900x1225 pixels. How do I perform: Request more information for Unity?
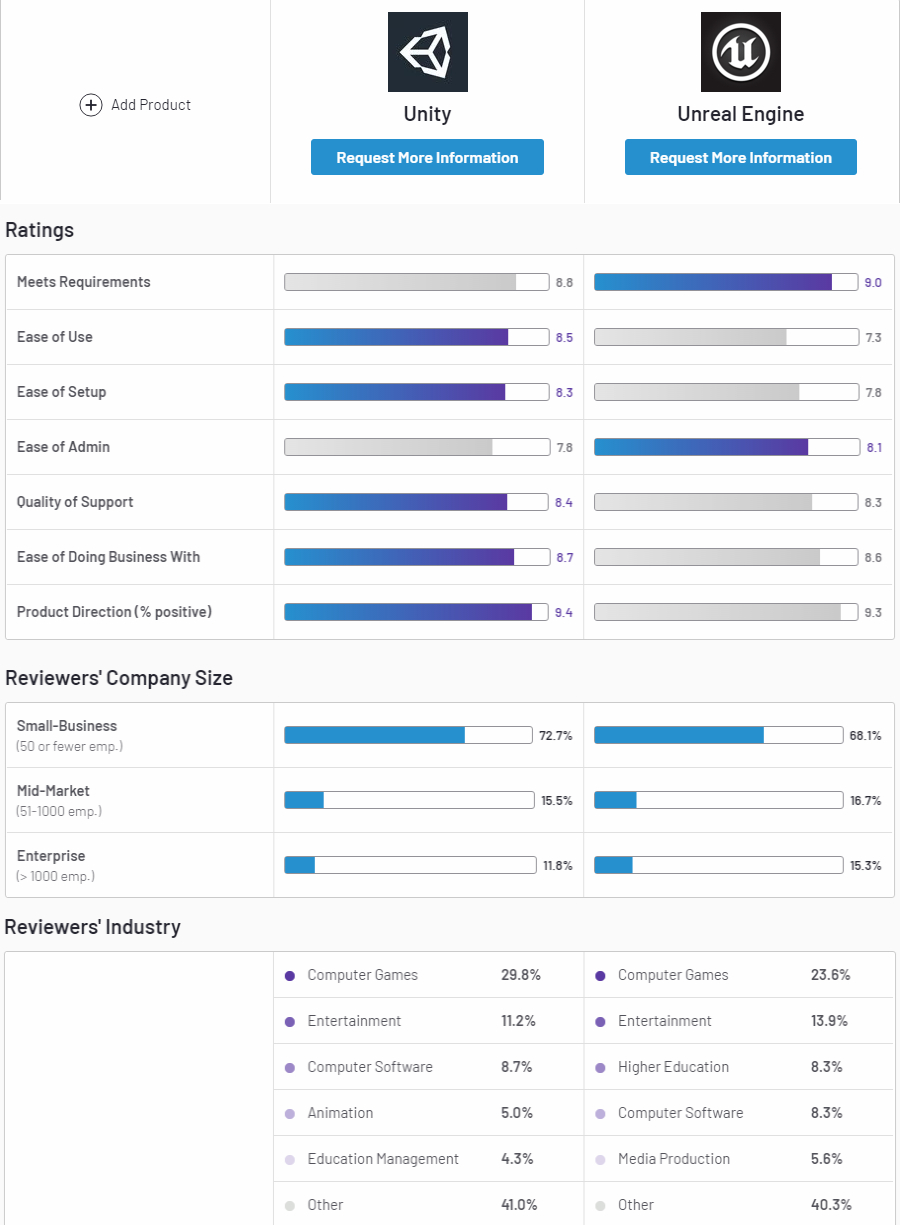pyautogui.click(x=427, y=158)
